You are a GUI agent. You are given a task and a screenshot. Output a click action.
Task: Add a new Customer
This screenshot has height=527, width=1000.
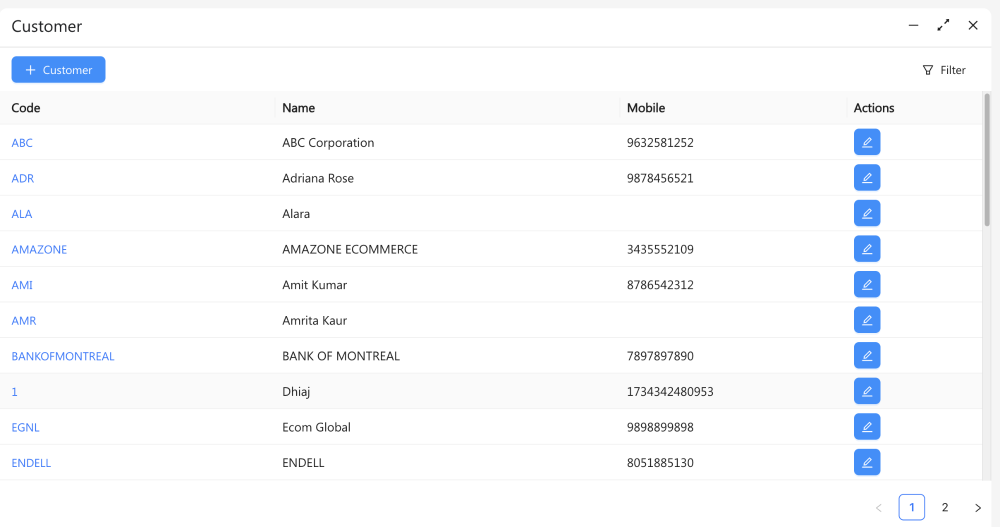pos(58,70)
